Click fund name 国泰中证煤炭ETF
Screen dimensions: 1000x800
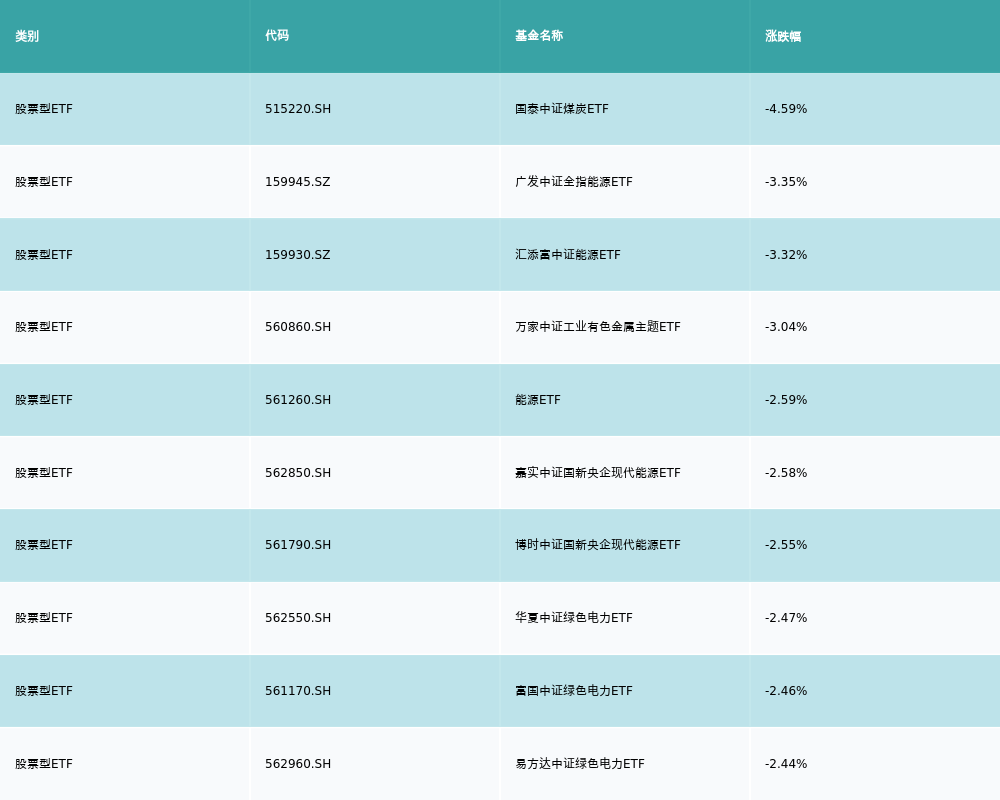point(562,109)
